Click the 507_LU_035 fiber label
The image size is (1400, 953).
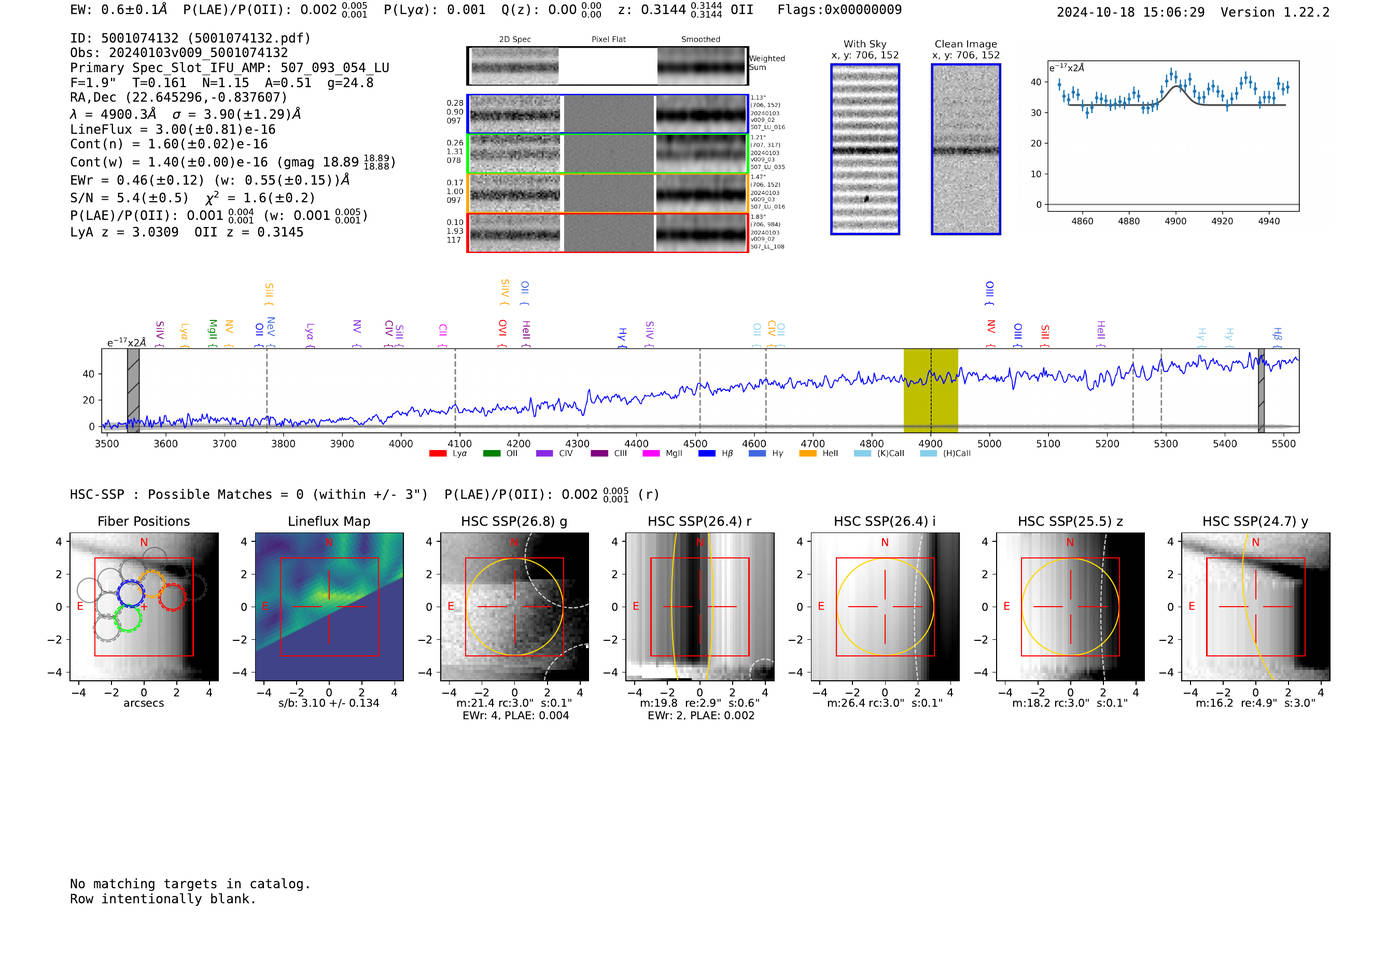coord(768,167)
